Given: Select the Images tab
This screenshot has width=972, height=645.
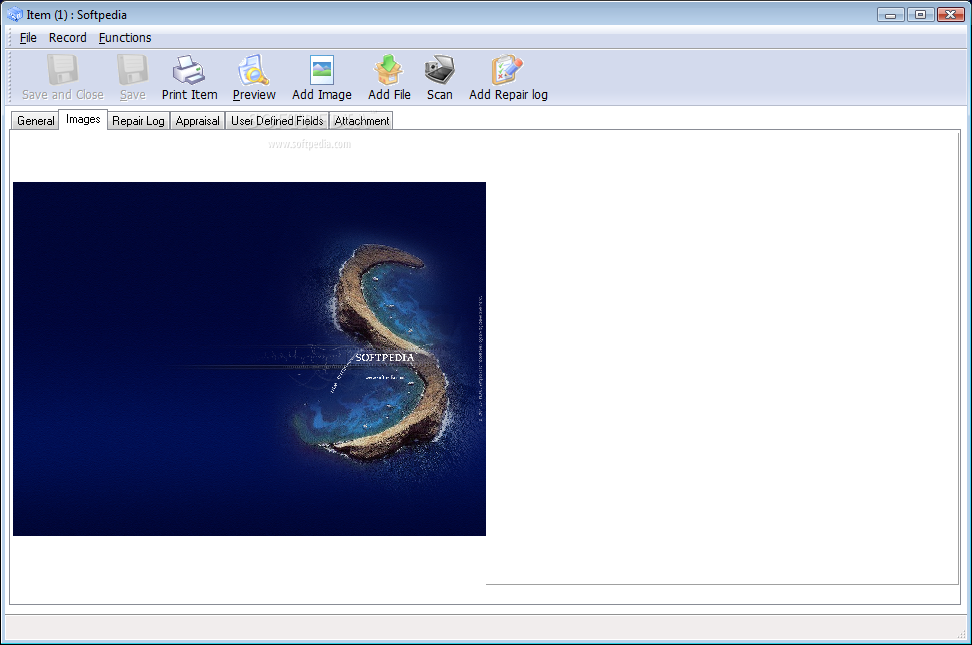Looking at the screenshot, I should point(83,120).
